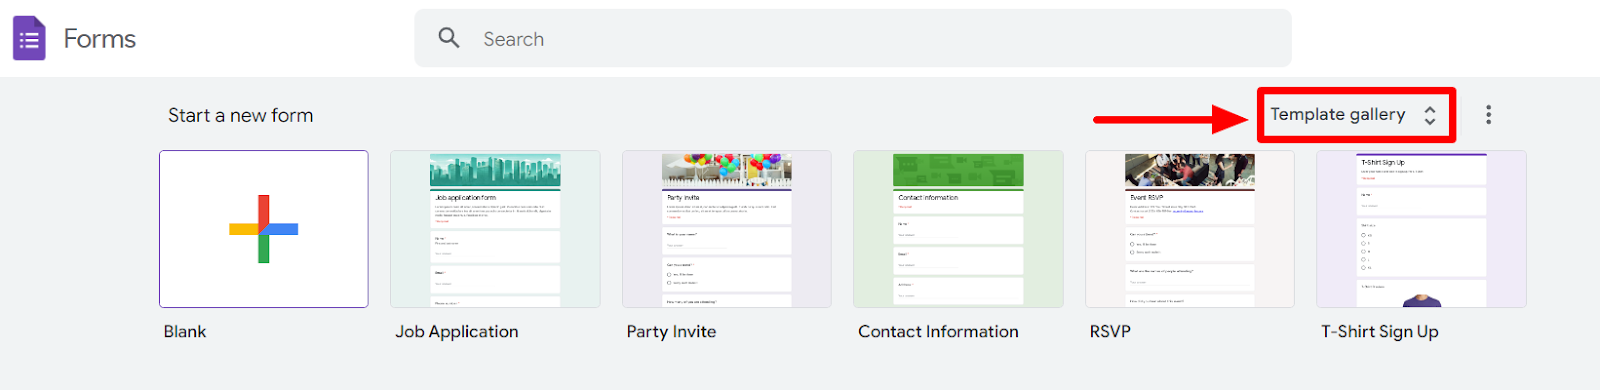Image resolution: width=1600 pixels, height=390 pixels.
Task: Click the Forms title text
Action: (100, 39)
